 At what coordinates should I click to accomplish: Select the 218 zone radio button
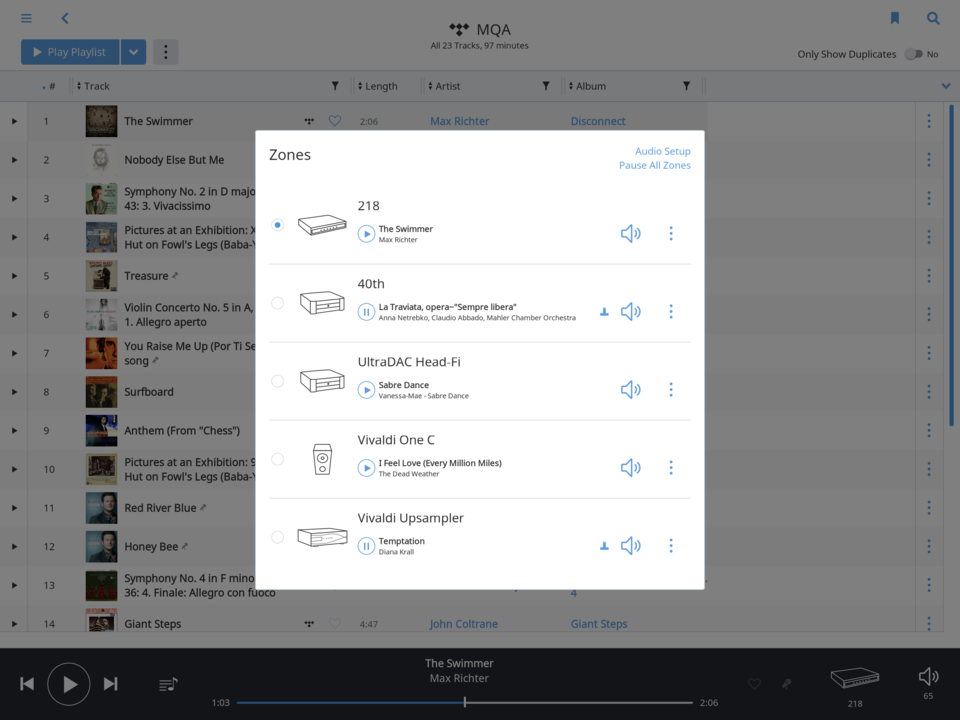[x=277, y=225]
